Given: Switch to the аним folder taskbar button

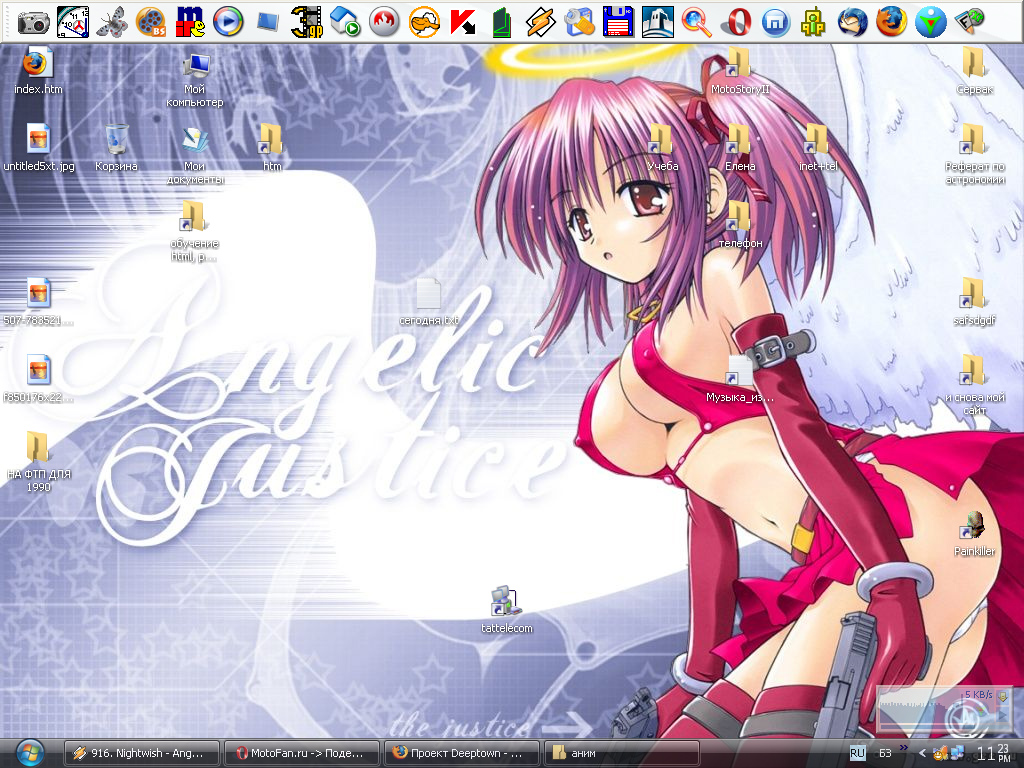Looking at the screenshot, I should pyautogui.click(x=622, y=753).
